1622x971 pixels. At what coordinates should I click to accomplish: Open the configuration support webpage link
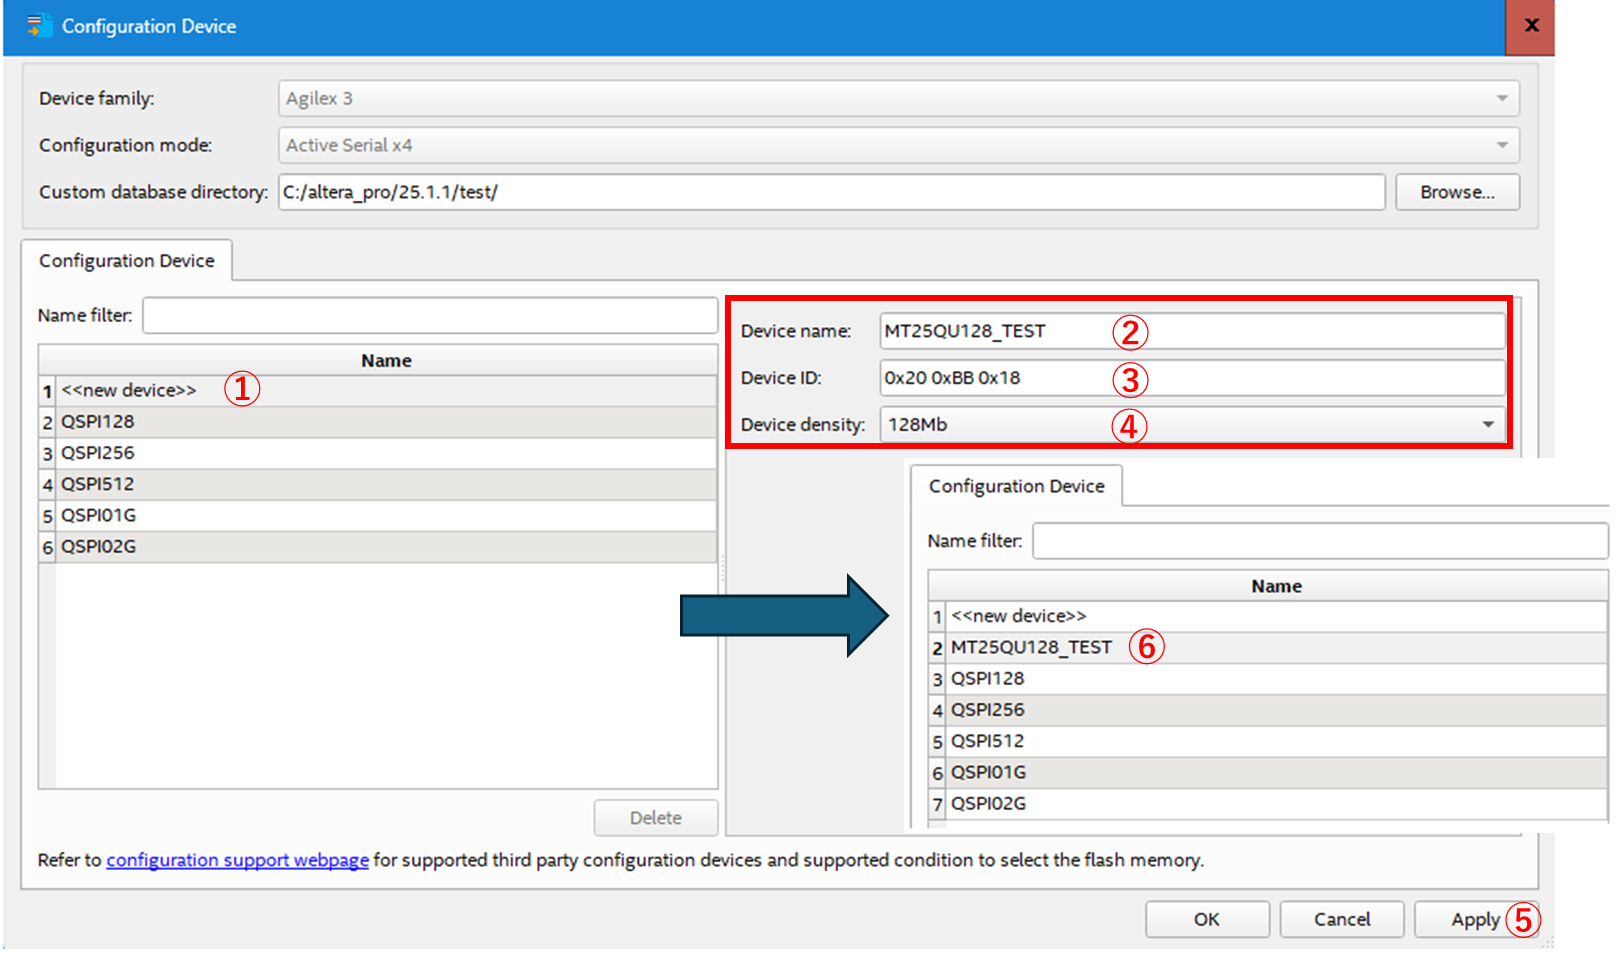point(237,860)
